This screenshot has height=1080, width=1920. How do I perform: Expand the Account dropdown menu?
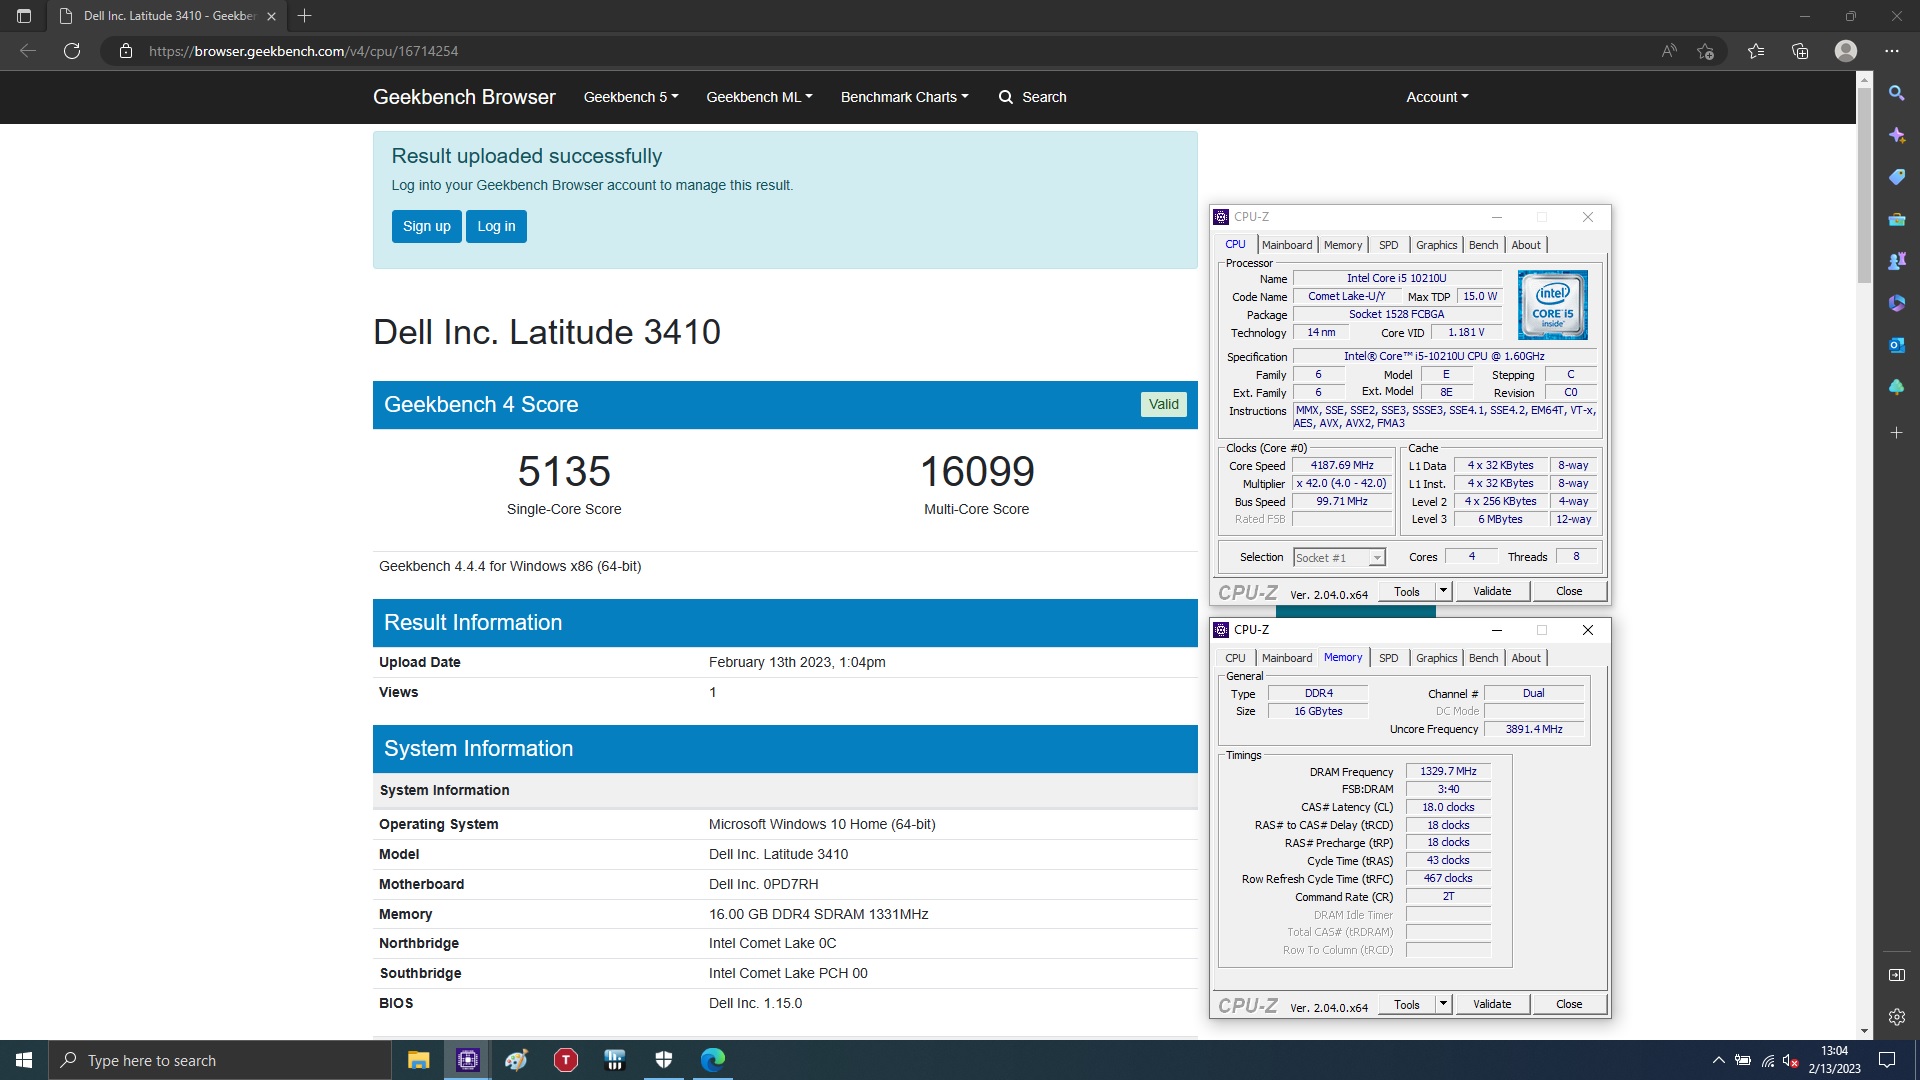tap(1437, 97)
